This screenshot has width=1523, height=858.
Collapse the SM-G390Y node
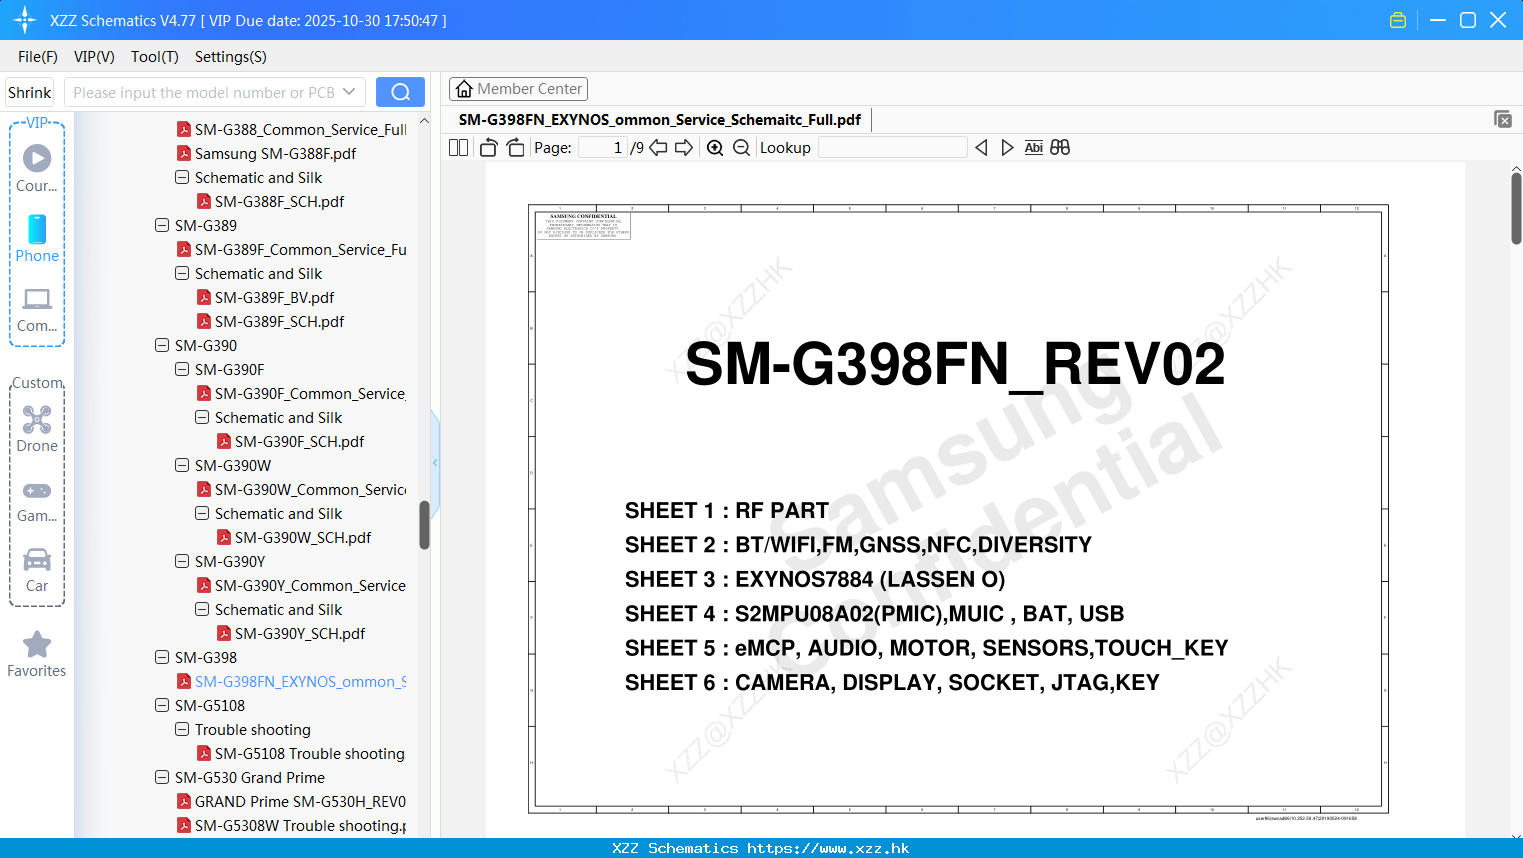click(182, 561)
